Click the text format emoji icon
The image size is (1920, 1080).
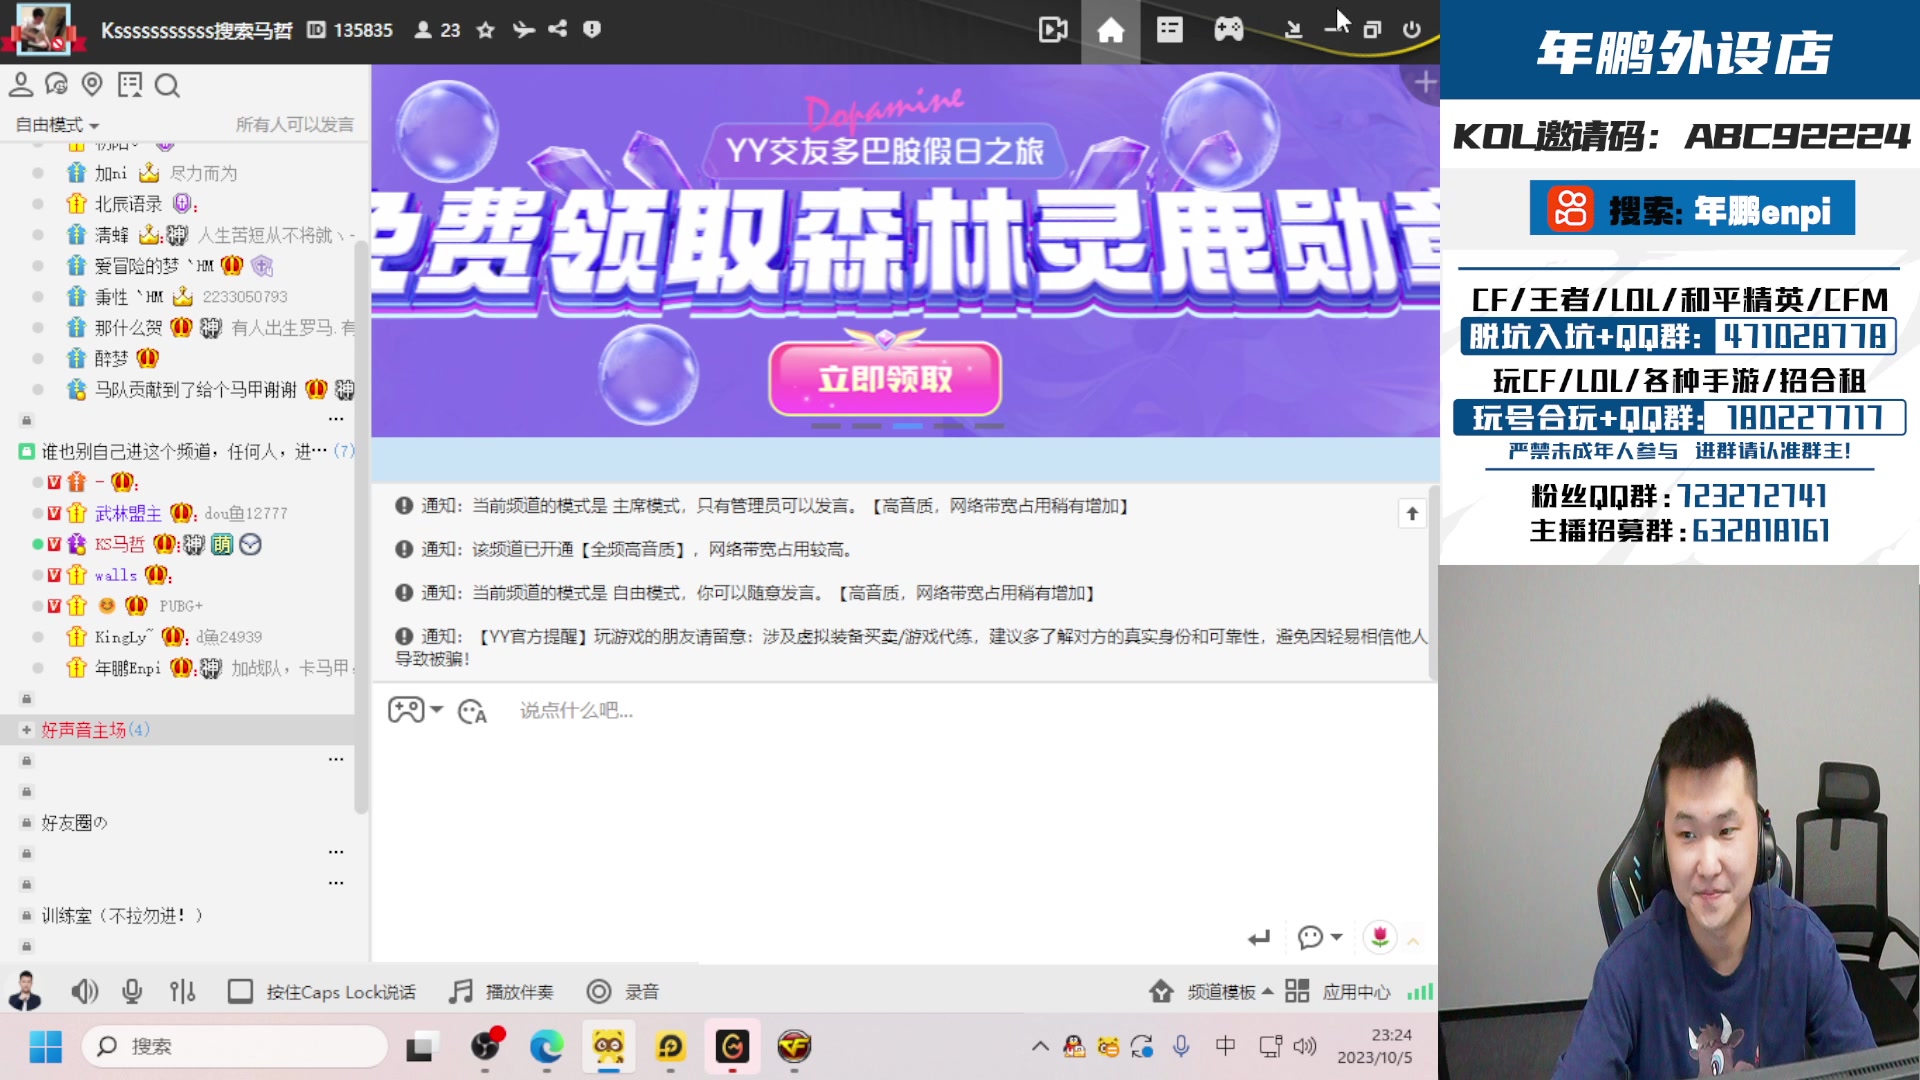pos(472,711)
